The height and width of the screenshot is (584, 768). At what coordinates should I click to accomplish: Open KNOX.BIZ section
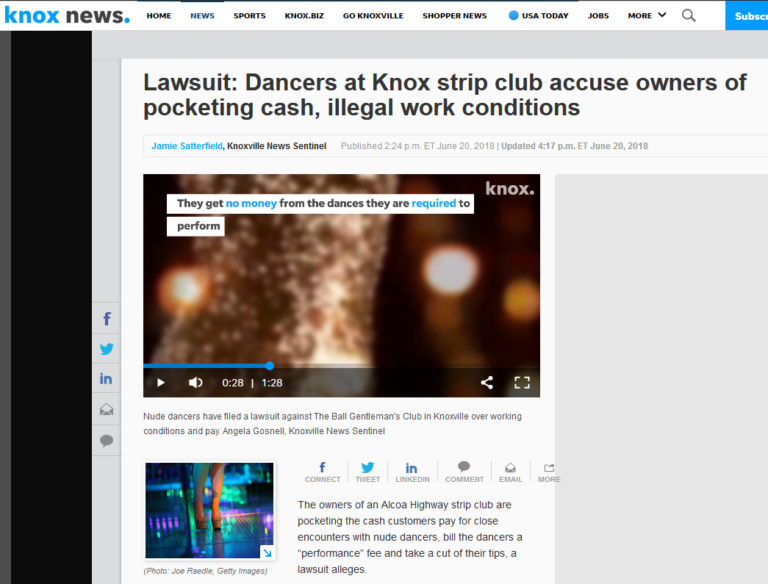point(304,16)
